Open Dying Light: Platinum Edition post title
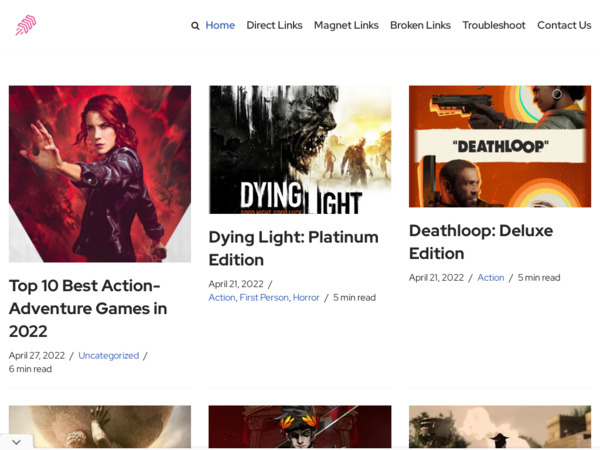 [x=293, y=248]
